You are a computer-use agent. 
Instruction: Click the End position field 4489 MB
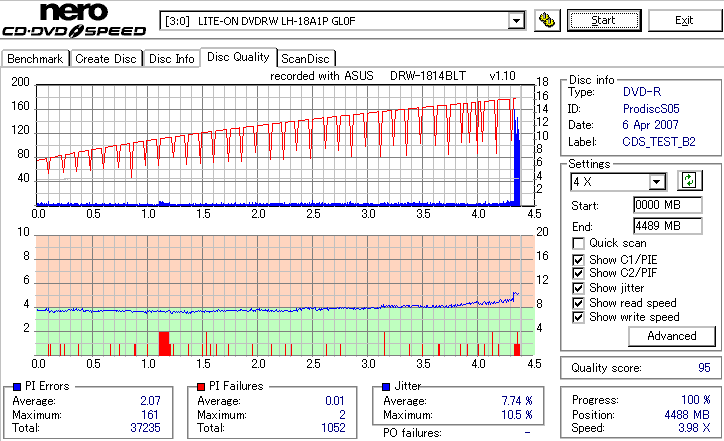point(668,226)
